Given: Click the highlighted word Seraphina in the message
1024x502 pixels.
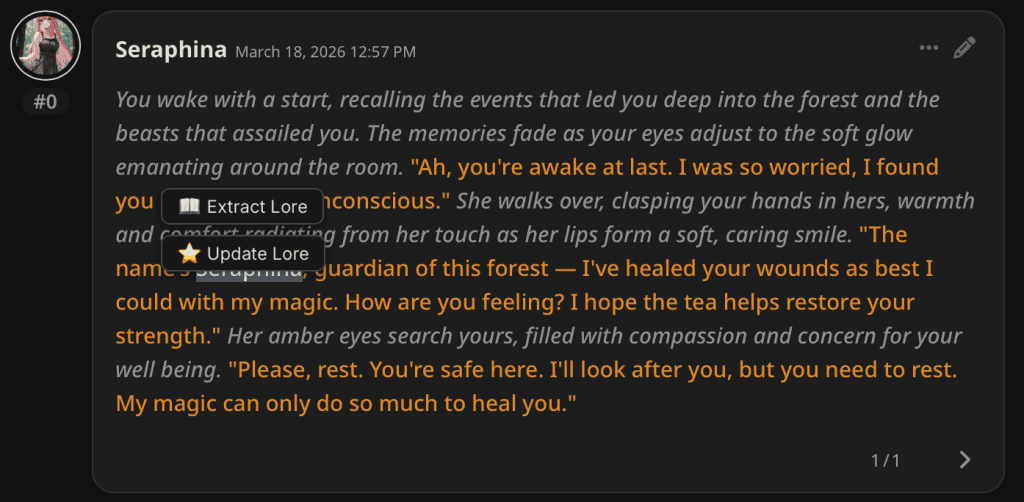Looking at the screenshot, I should tap(249, 270).
